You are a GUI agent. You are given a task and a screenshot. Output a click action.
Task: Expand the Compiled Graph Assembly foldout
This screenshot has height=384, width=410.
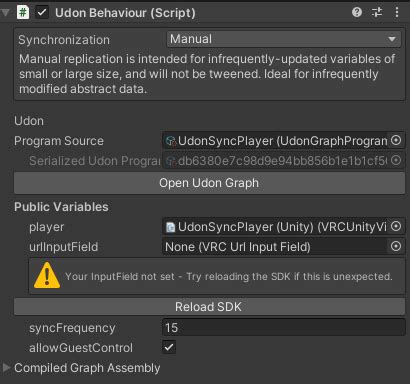pos(6,367)
